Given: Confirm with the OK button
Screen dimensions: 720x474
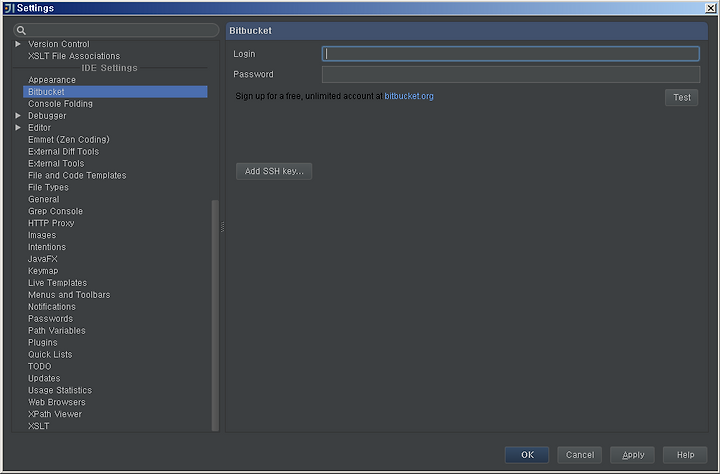Looking at the screenshot, I should click(x=527, y=455).
